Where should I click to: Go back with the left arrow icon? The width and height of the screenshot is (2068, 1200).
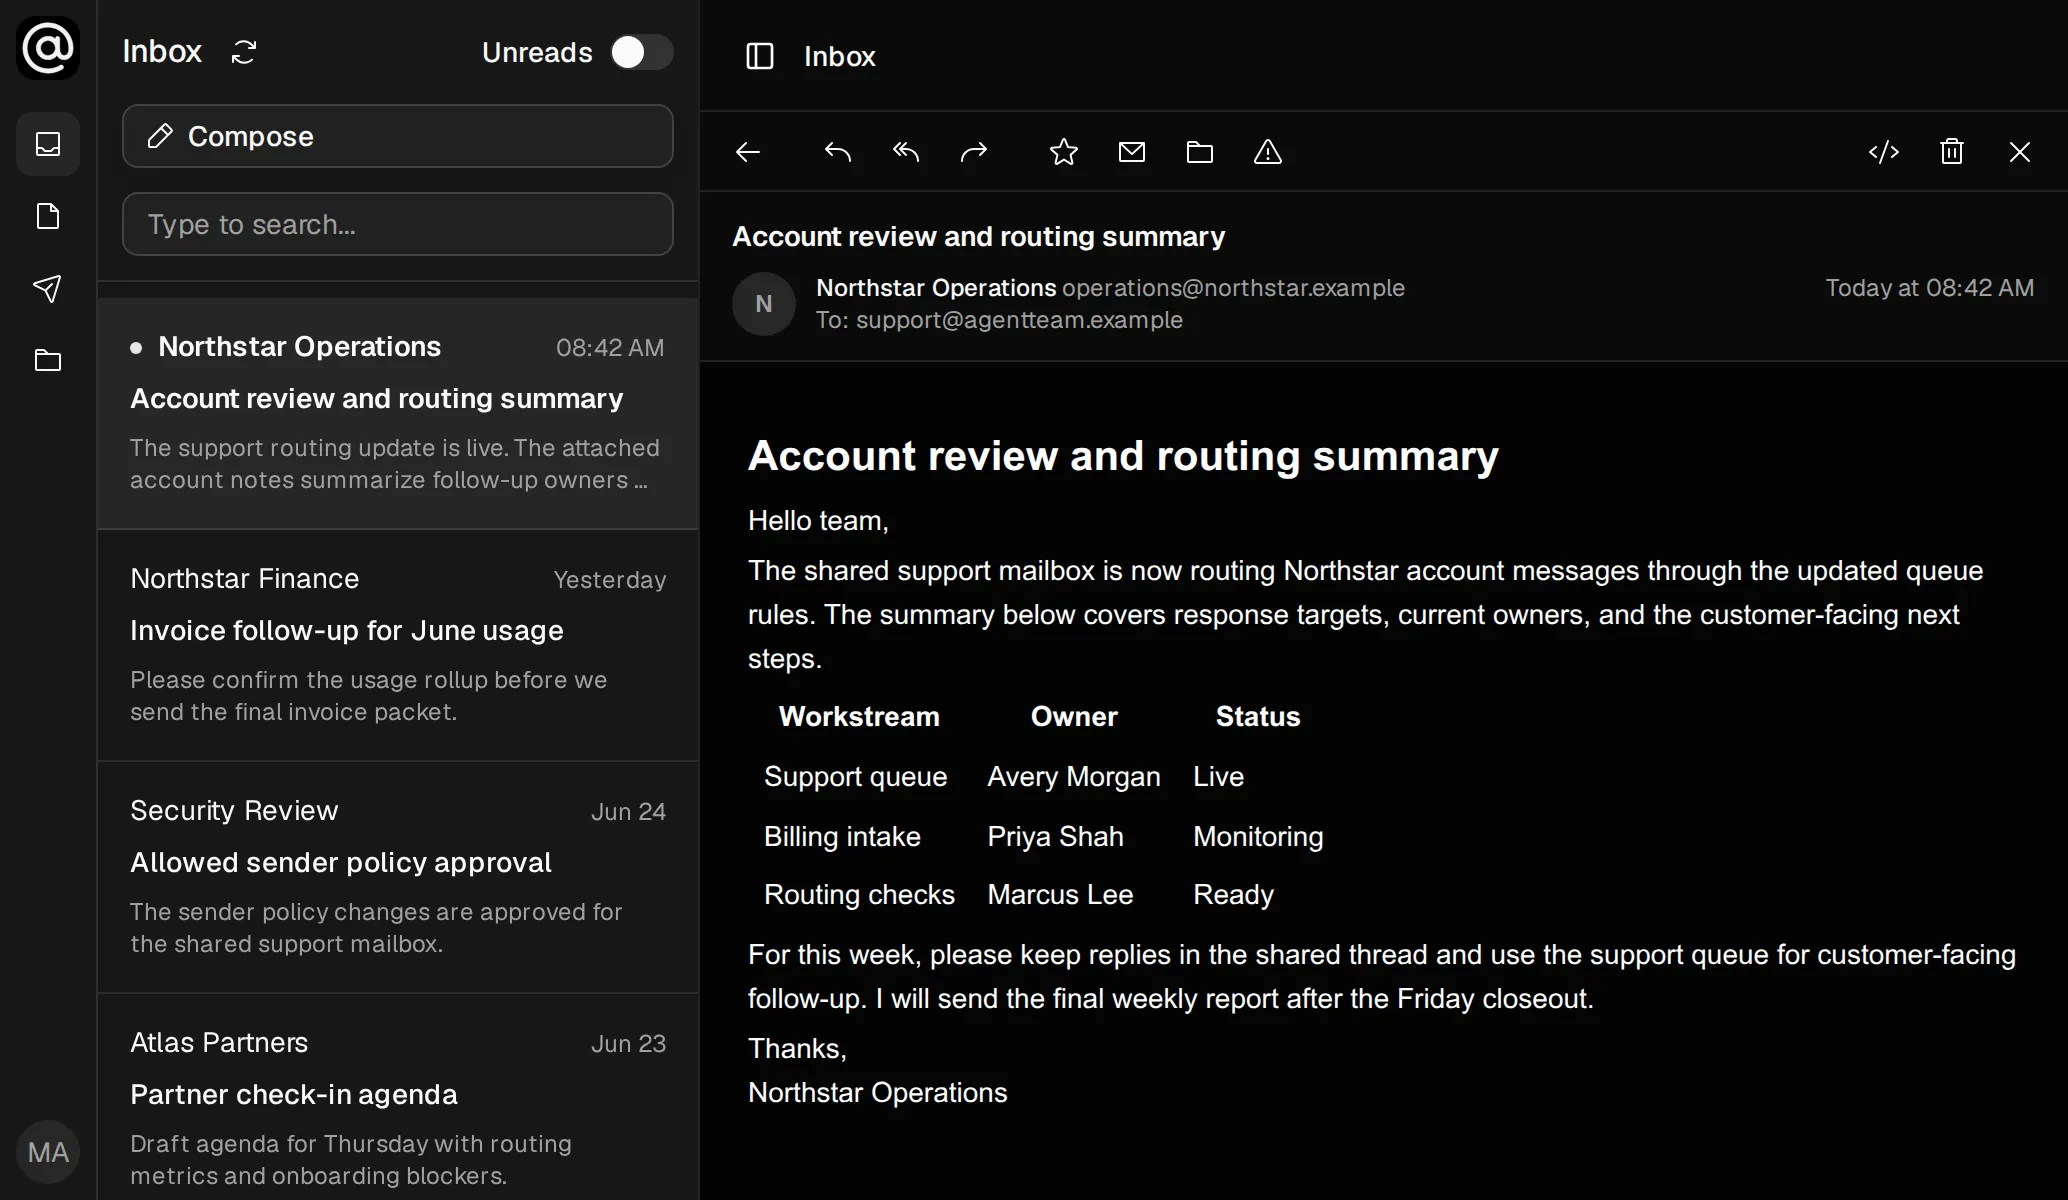748,152
